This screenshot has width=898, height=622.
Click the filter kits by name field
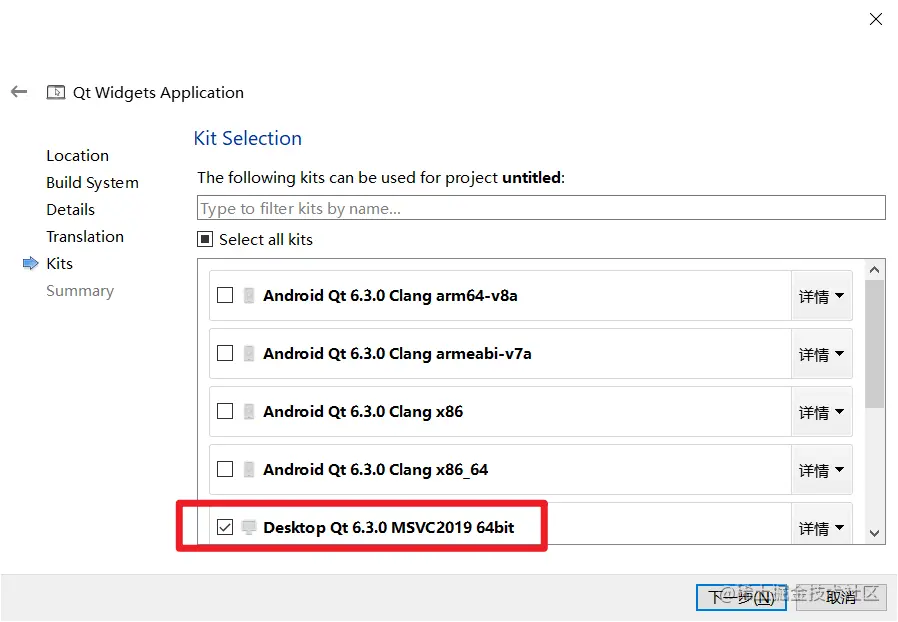point(540,208)
